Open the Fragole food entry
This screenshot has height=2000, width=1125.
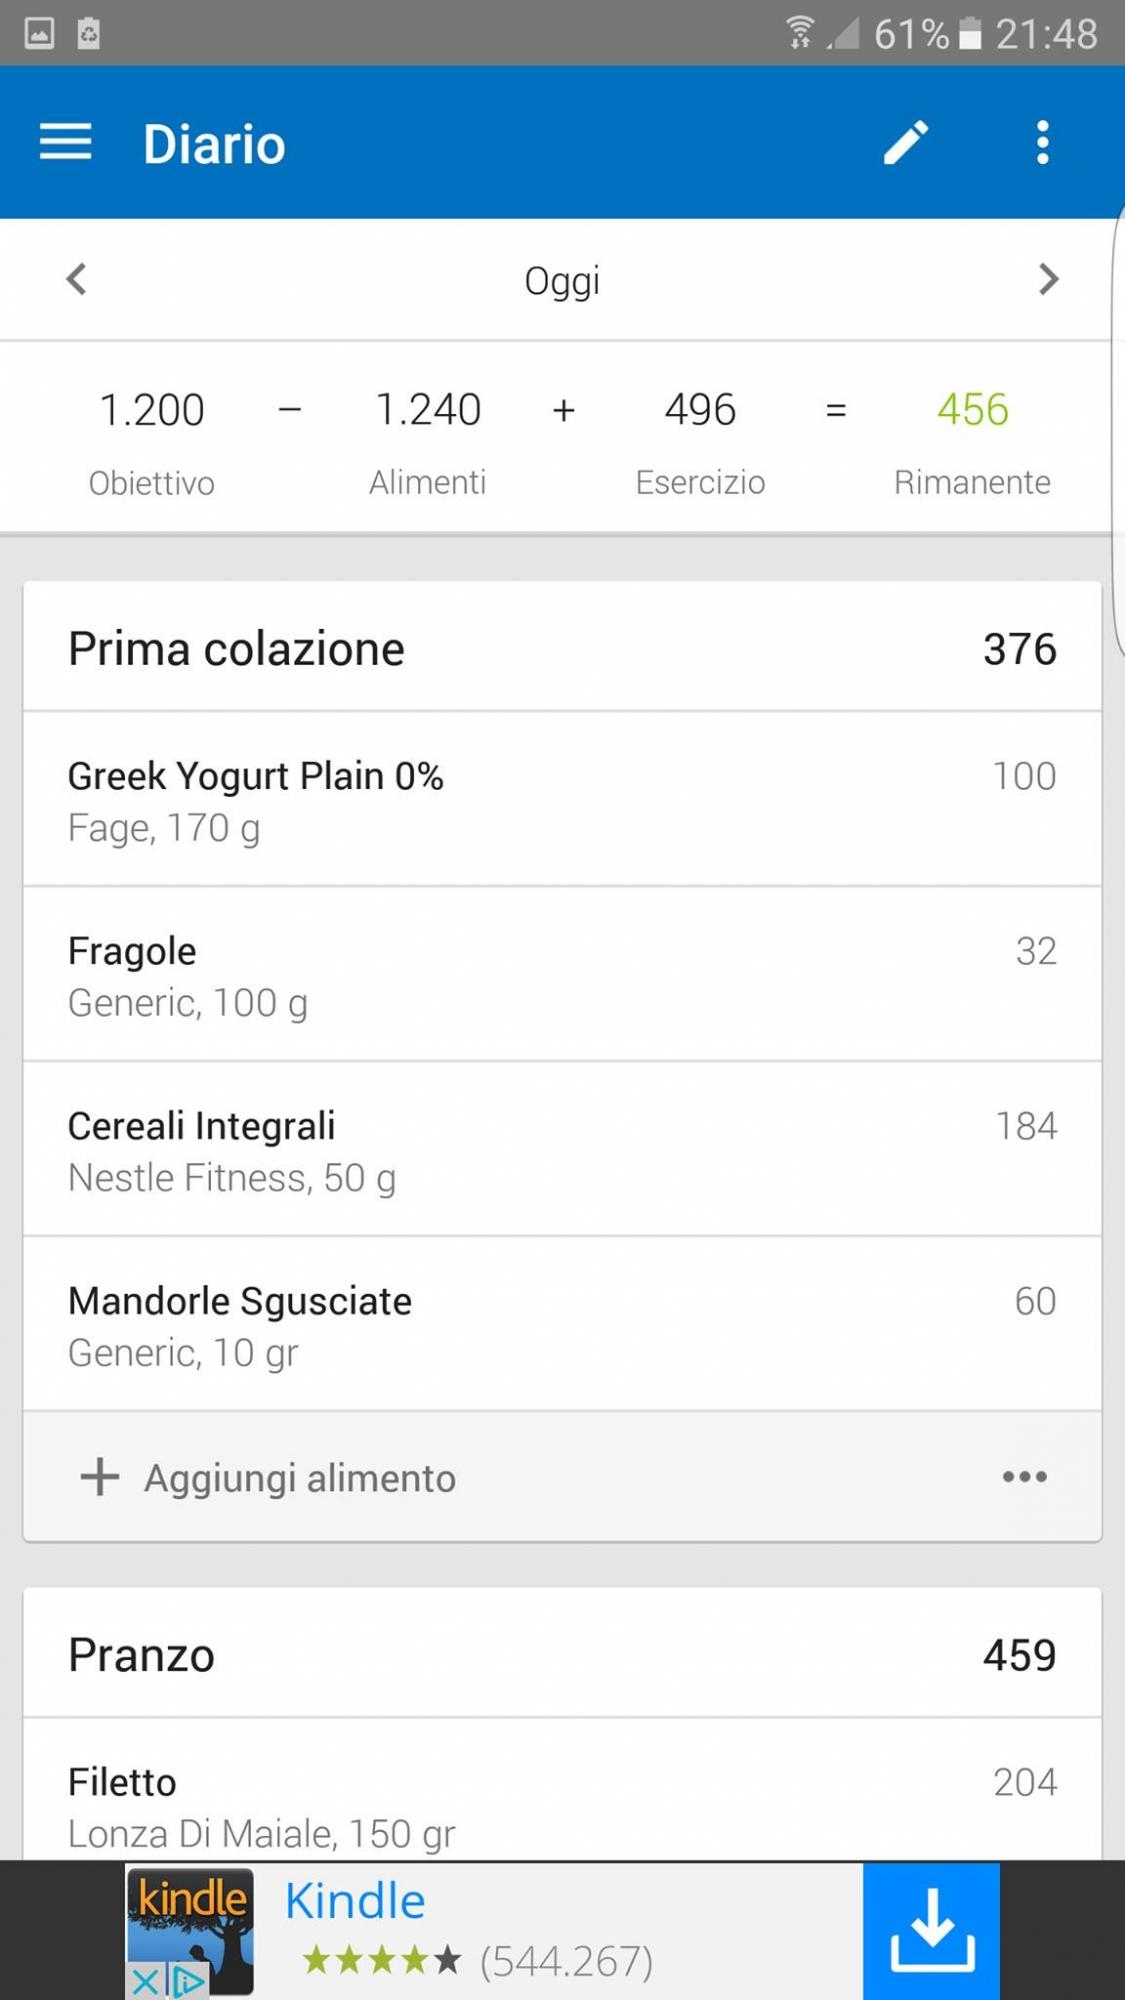tap(562, 975)
